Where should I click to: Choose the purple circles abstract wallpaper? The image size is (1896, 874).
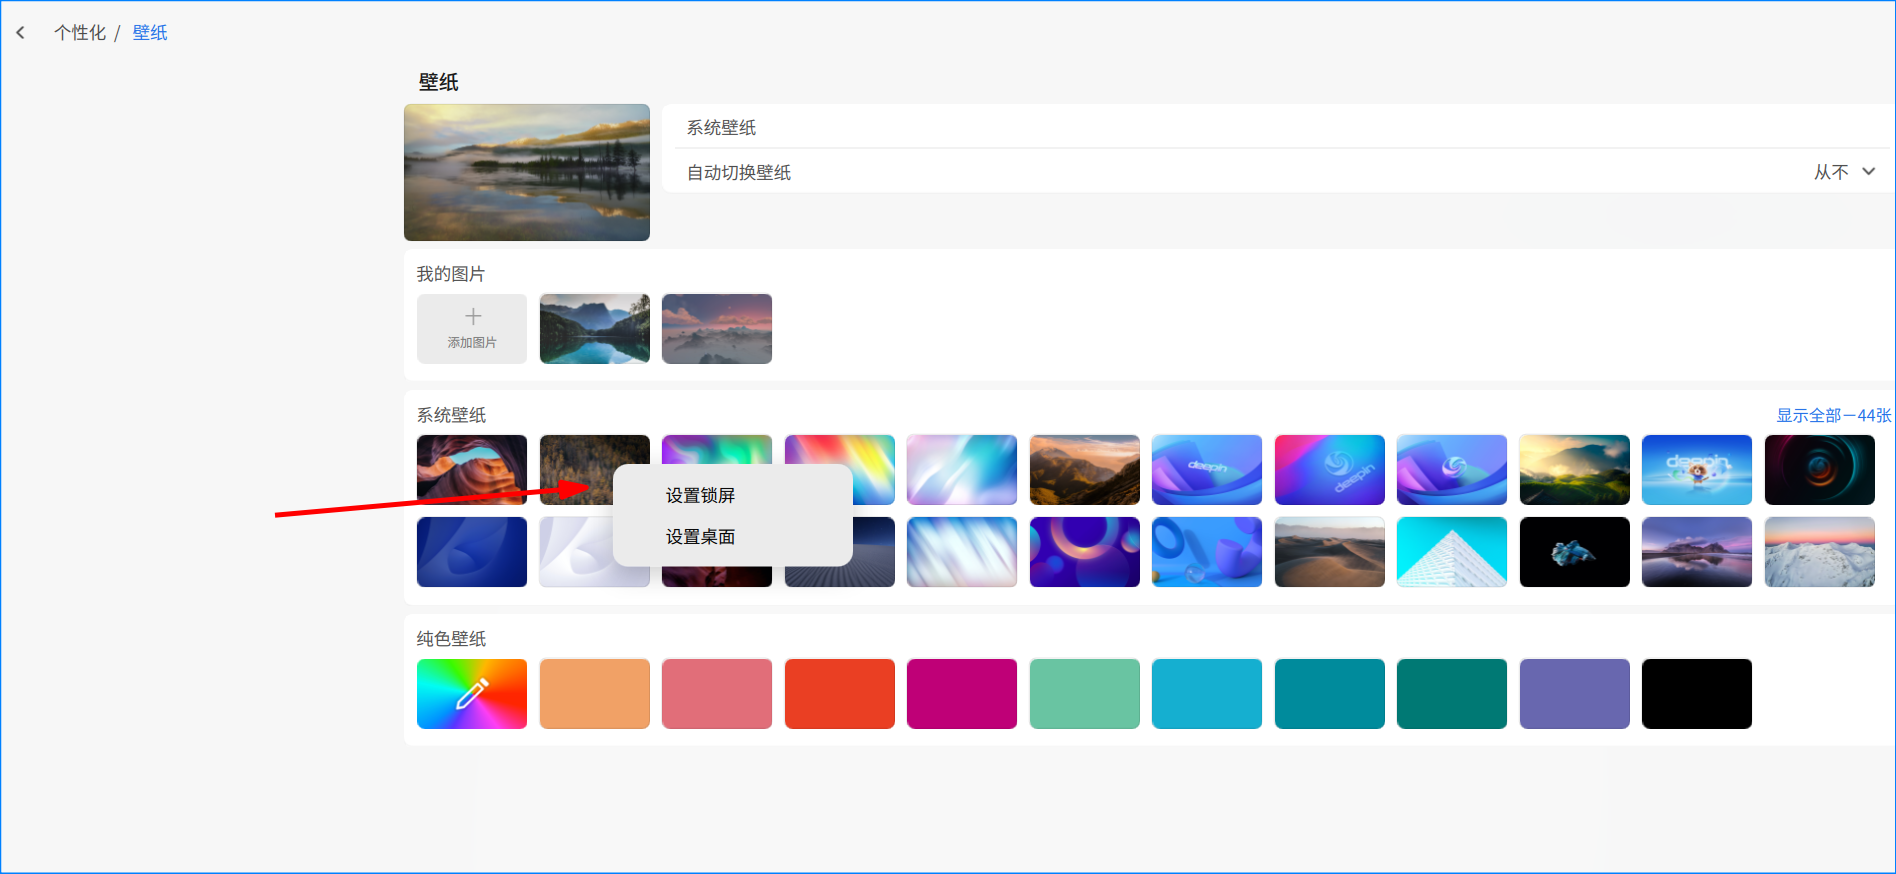1085,552
